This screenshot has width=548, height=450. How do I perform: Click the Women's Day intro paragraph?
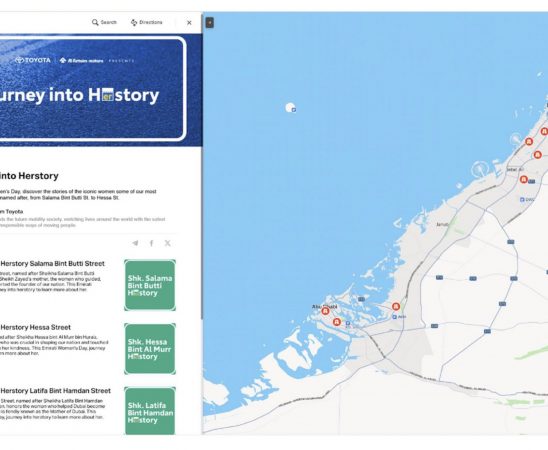(78, 195)
